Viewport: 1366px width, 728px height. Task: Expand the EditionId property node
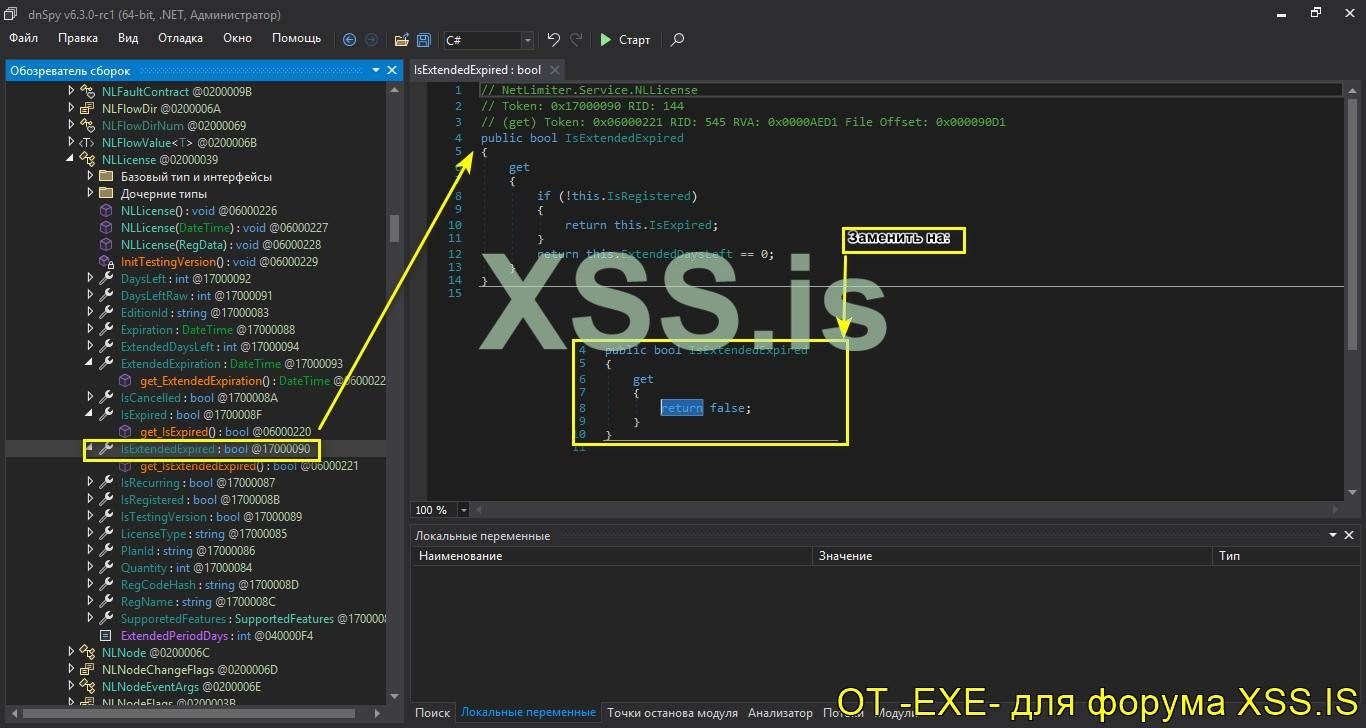90,313
